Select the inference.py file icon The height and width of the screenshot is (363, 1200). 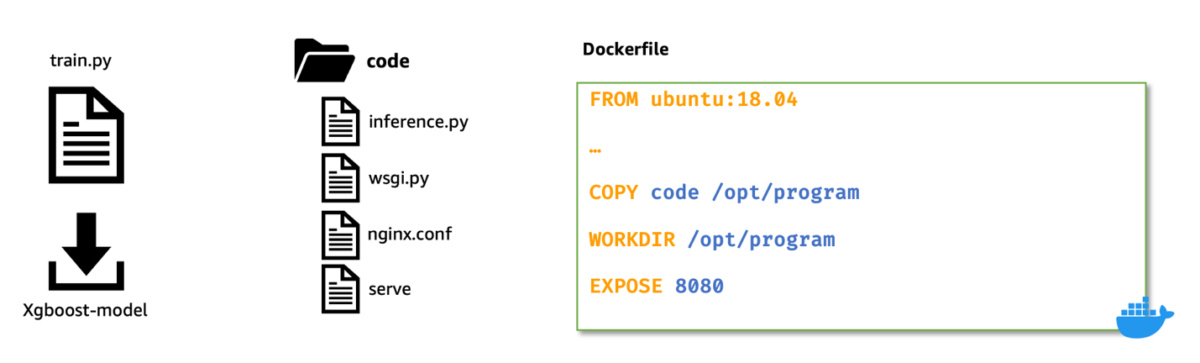tap(341, 122)
